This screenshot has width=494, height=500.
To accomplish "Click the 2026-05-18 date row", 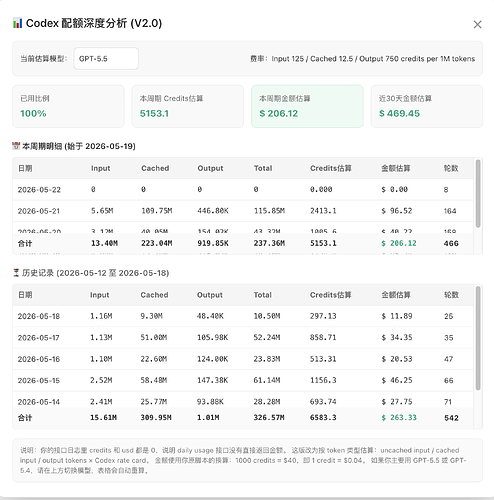I will point(243,316).
